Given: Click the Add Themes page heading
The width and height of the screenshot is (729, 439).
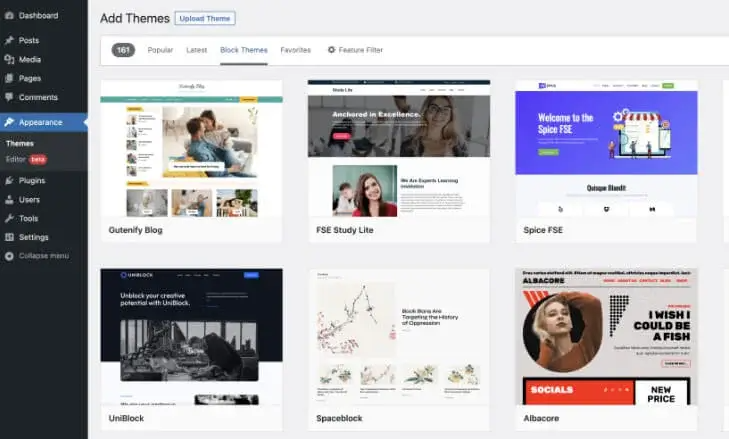Looking at the screenshot, I should coord(135,19).
